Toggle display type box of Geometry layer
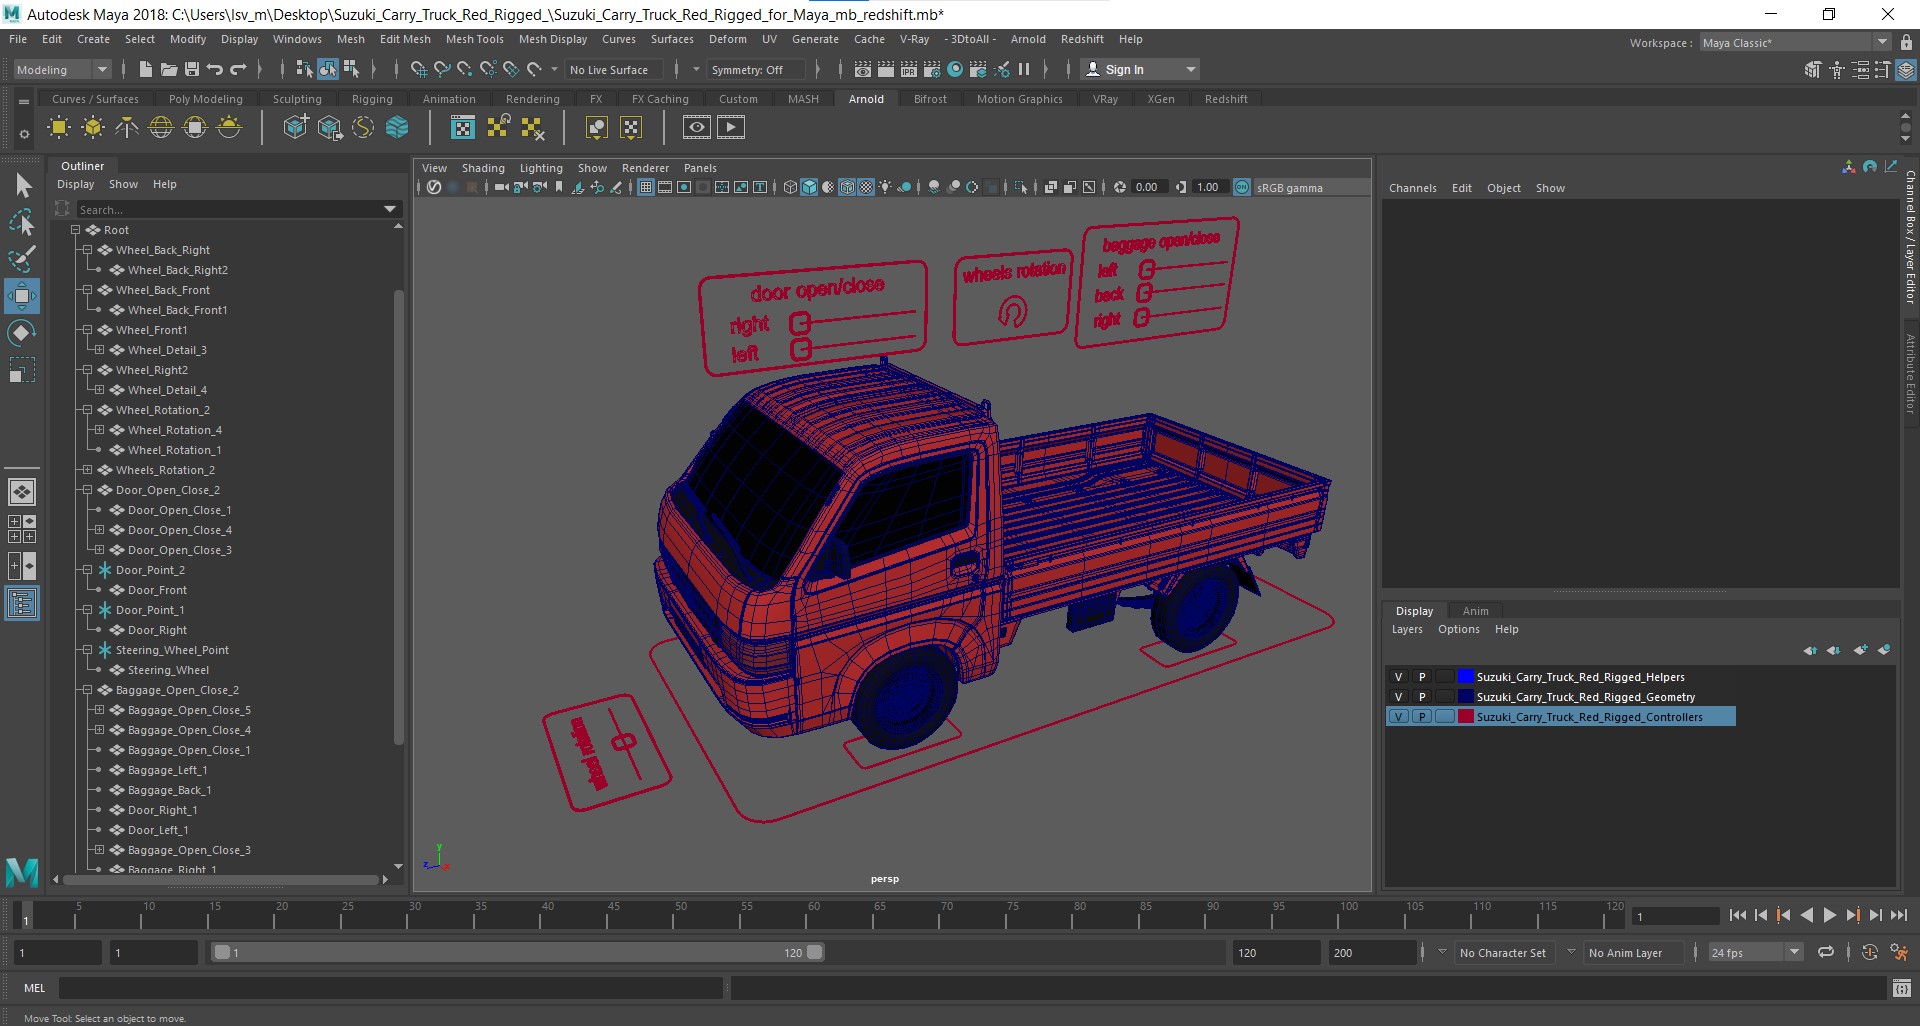The height and width of the screenshot is (1026, 1920). pos(1444,697)
